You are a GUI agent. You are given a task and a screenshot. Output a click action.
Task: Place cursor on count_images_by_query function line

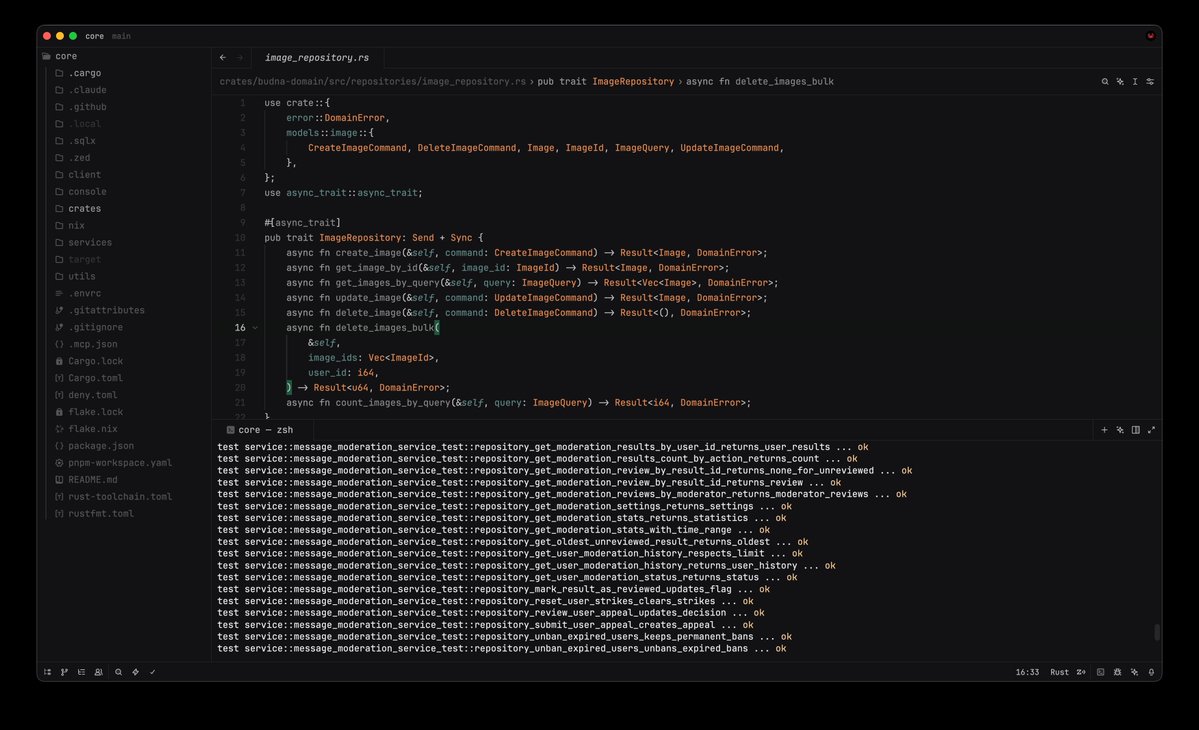[x=518, y=403]
